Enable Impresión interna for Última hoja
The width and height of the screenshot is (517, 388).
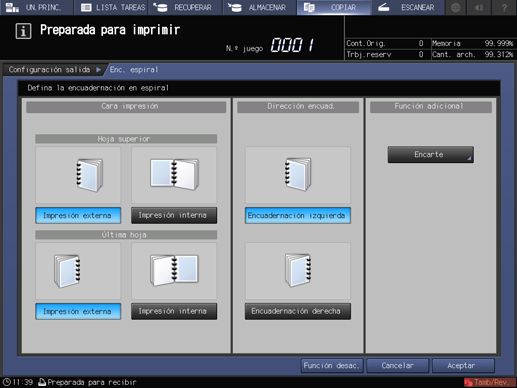click(174, 311)
